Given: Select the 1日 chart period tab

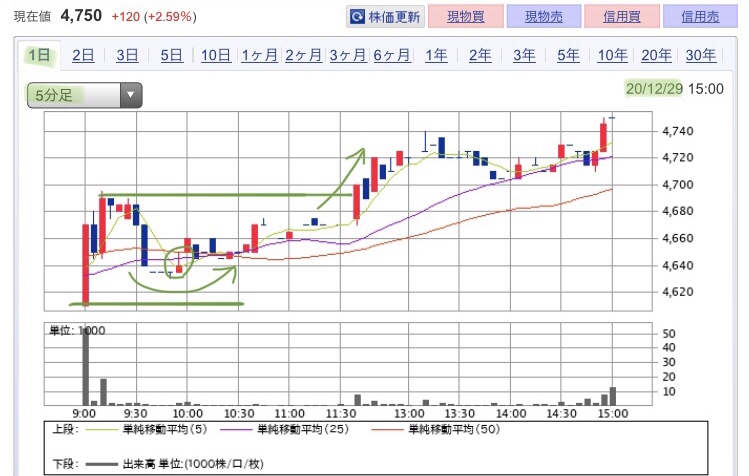Looking at the screenshot, I should tap(39, 55).
